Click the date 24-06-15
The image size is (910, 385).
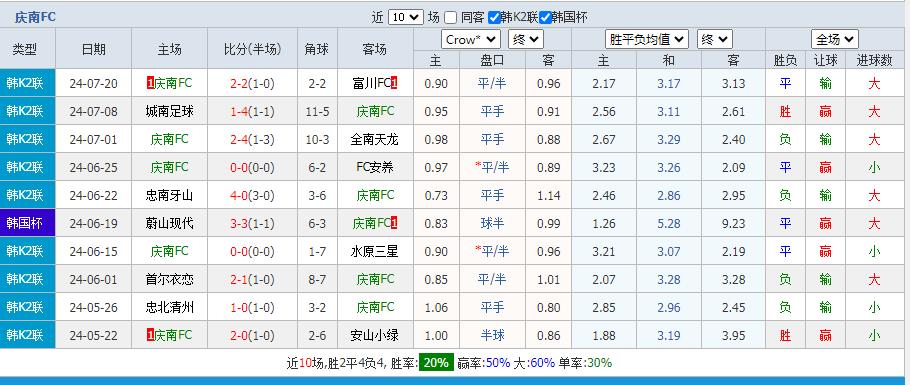pos(93,251)
